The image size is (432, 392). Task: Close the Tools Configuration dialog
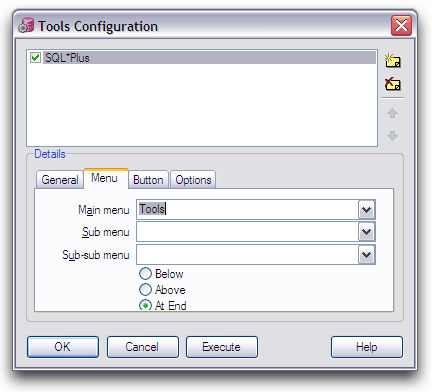[401, 25]
